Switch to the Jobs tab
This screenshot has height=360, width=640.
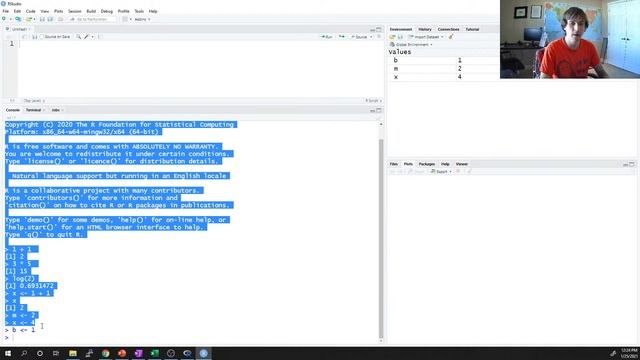pyautogui.click(x=56, y=110)
